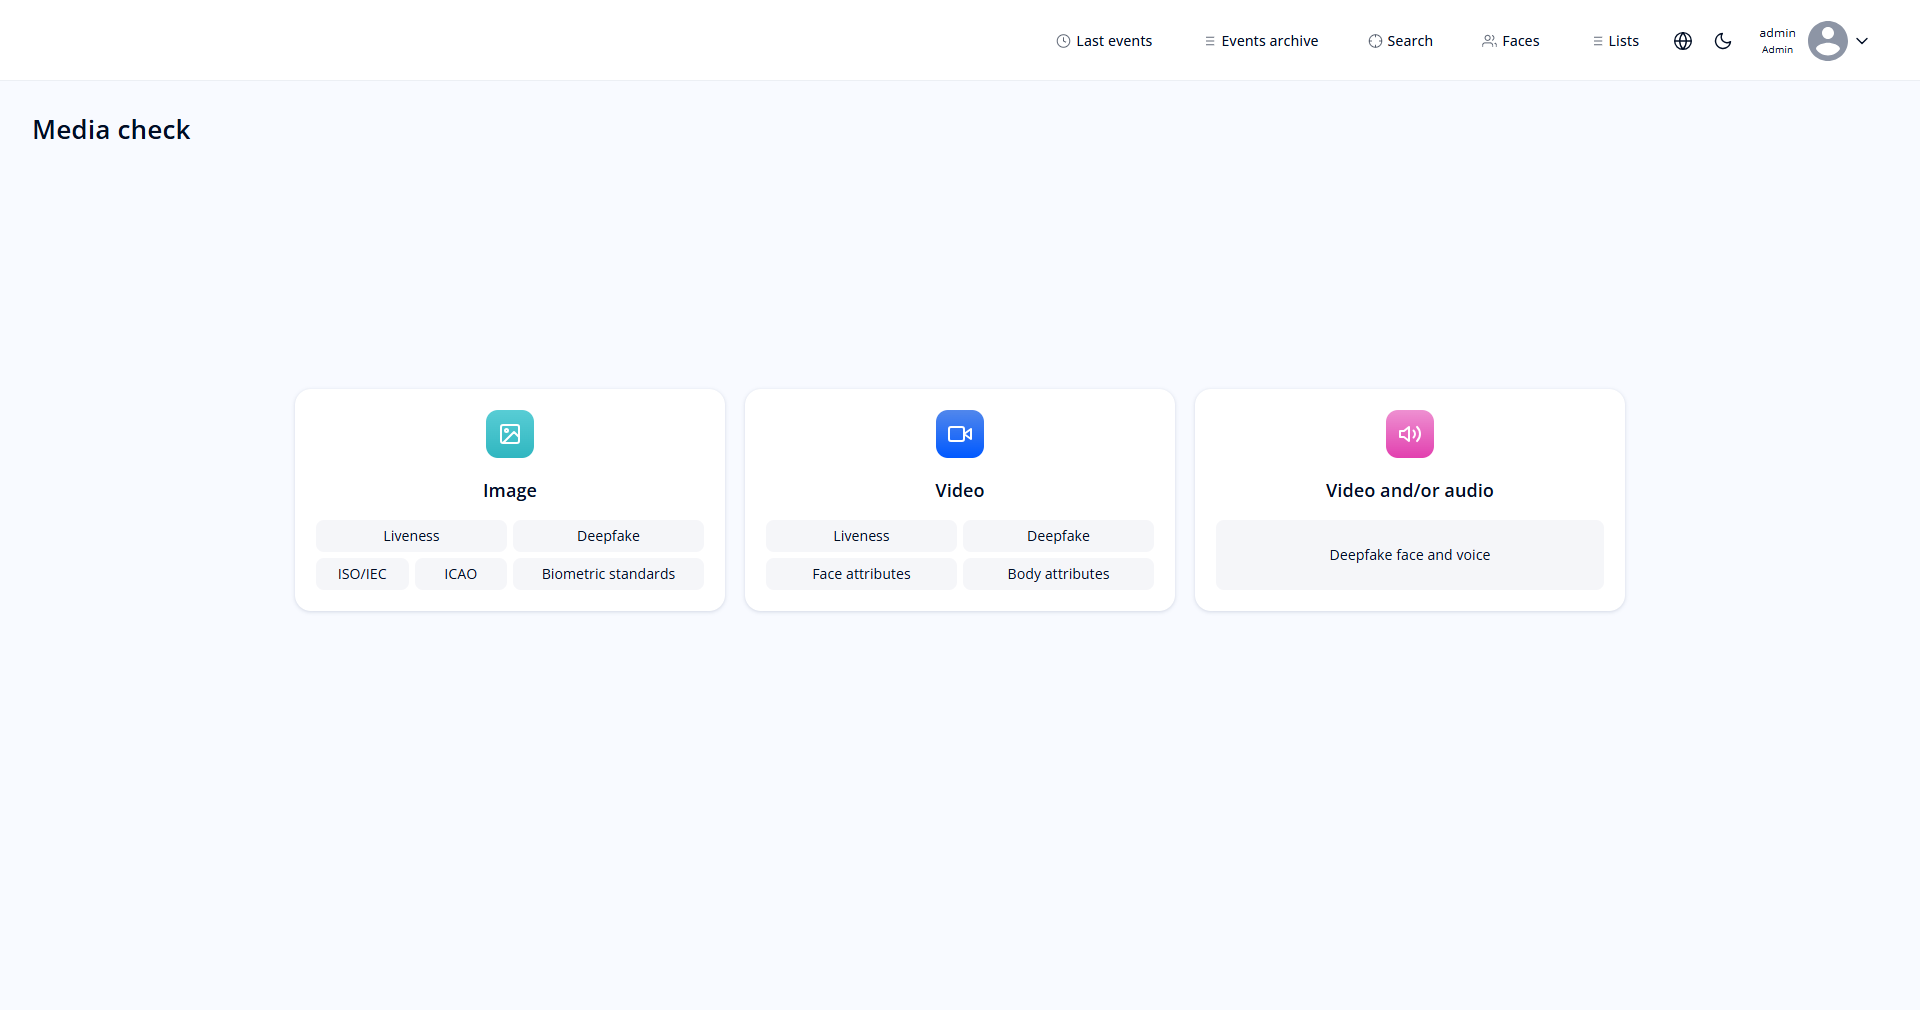The height and width of the screenshot is (1010, 1920).
Task: Click the admin user avatar
Action: [x=1827, y=41]
